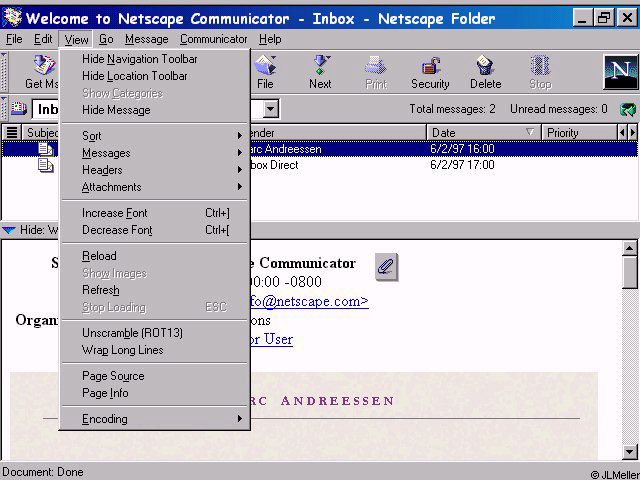Click the Get Msg toolbar icon
Screen dimensions: 640x480
pyautogui.click(x=44, y=65)
